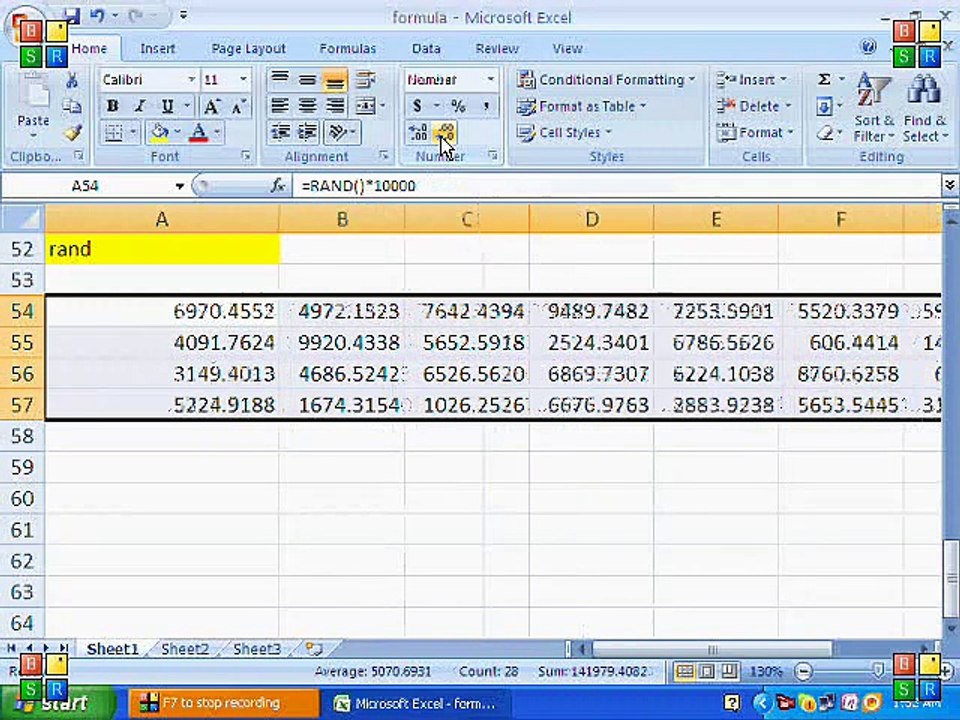Click Insert cells button
Image resolution: width=960 pixels, height=720 pixels.
752,80
